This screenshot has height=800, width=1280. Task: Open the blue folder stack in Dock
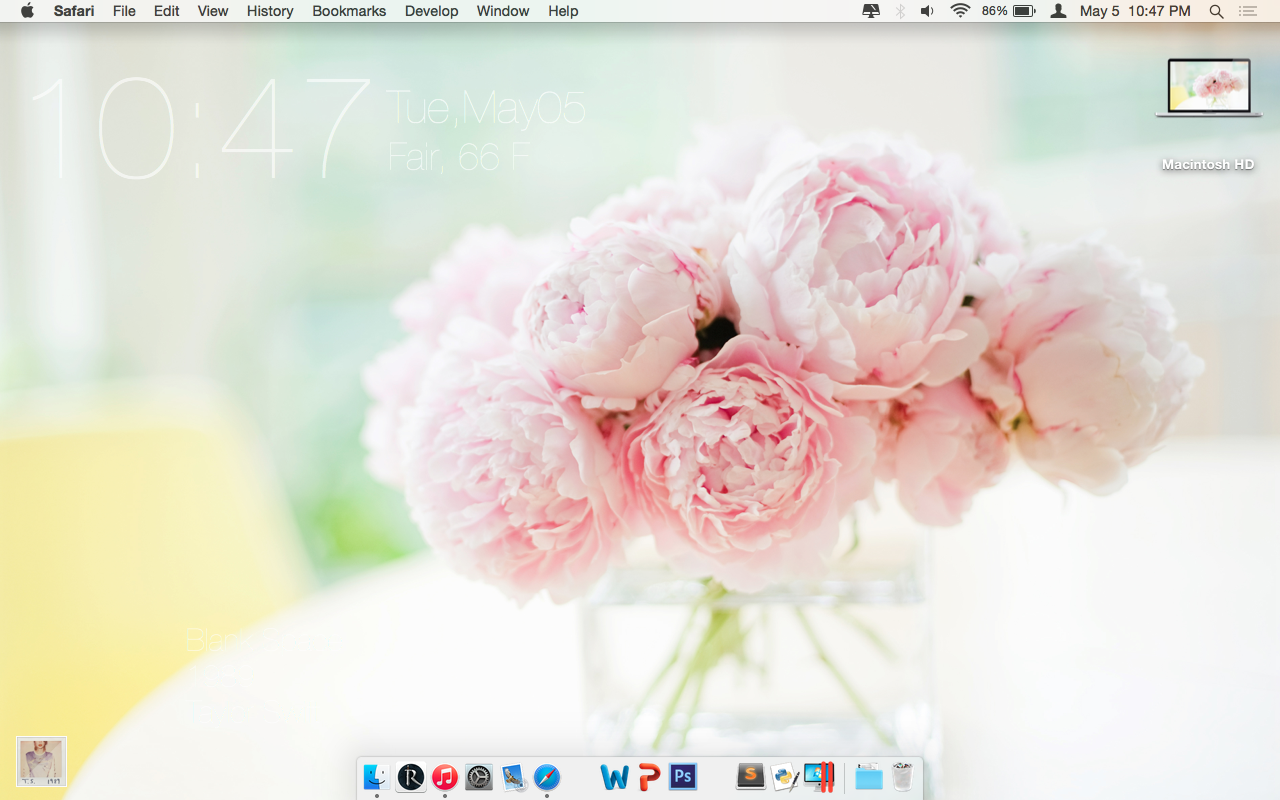[869, 777]
